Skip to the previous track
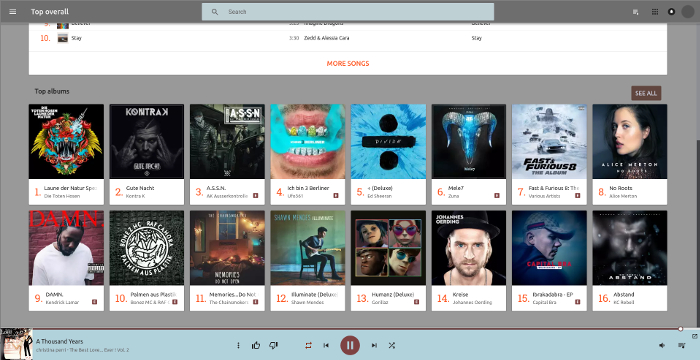700x360 pixels. (326, 345)
